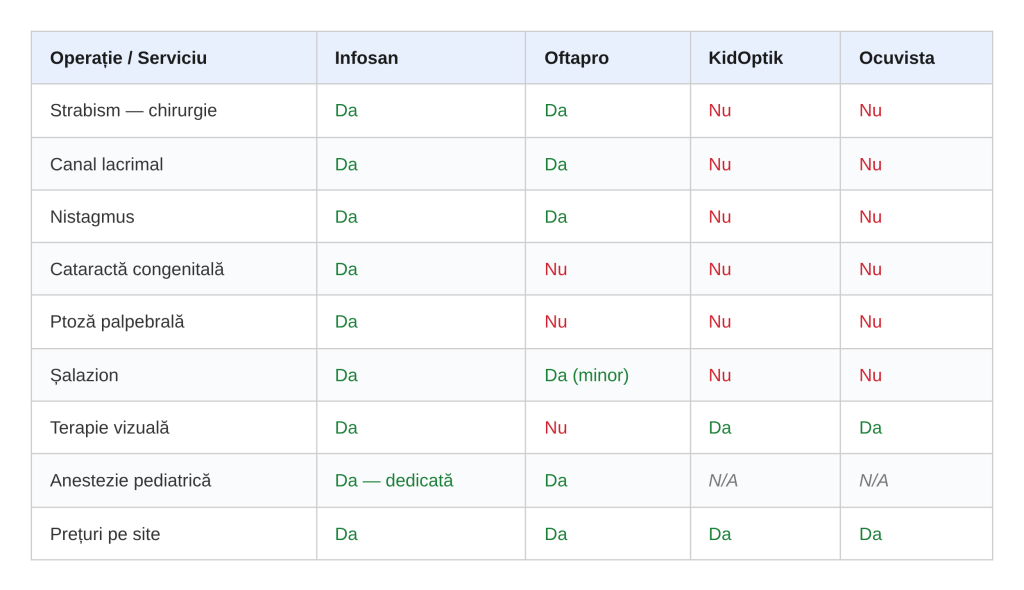
Task: Select the Canal lacrimal row label
Action: click(106, 165)
